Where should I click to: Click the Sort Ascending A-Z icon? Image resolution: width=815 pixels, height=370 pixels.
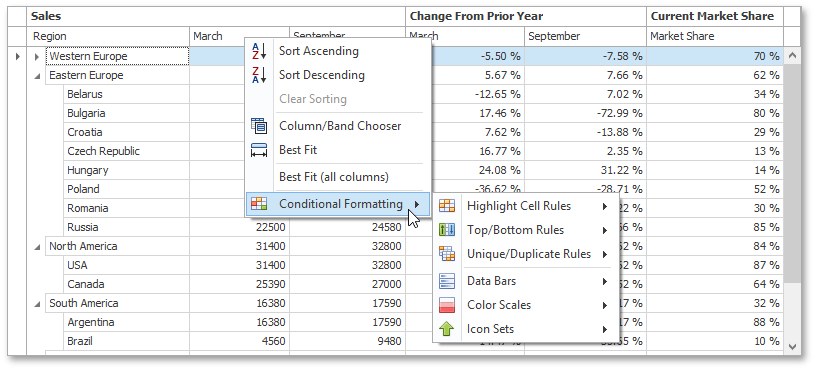tap(259, 51)
